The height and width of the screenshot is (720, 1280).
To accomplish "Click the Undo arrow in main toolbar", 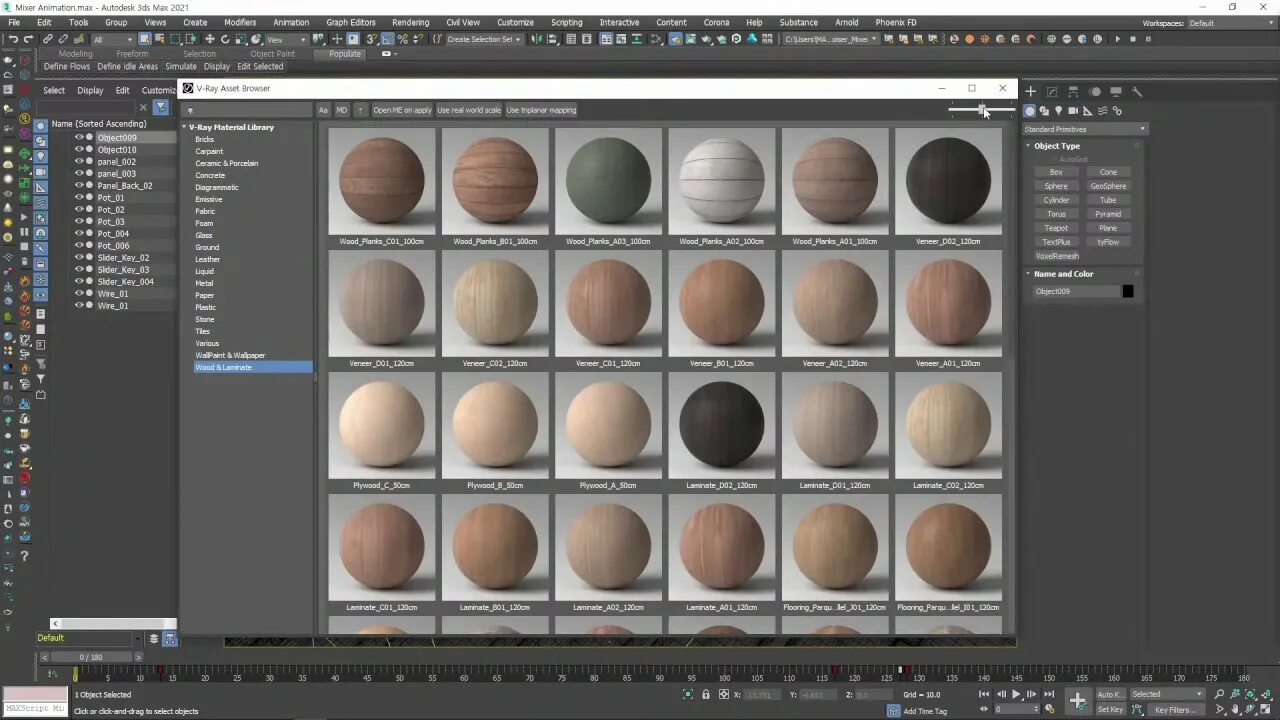I will [x=13, y=39].
